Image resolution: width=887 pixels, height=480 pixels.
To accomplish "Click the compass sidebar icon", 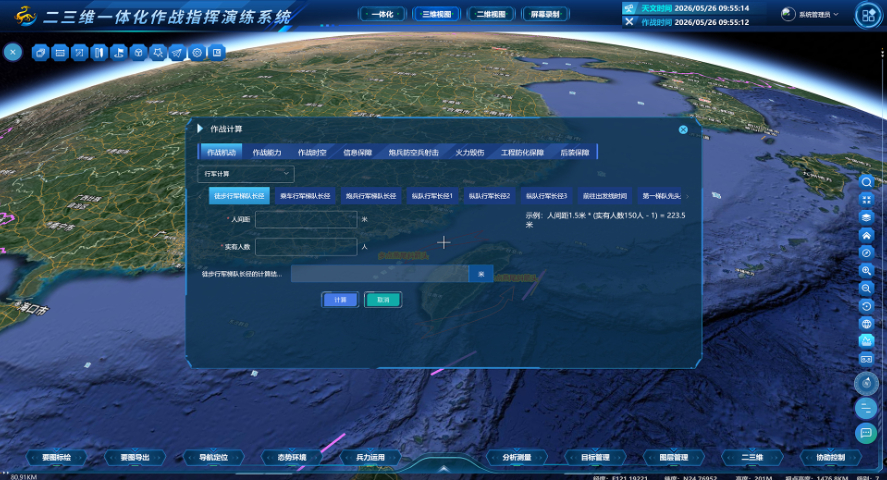I will click(866, 253).
